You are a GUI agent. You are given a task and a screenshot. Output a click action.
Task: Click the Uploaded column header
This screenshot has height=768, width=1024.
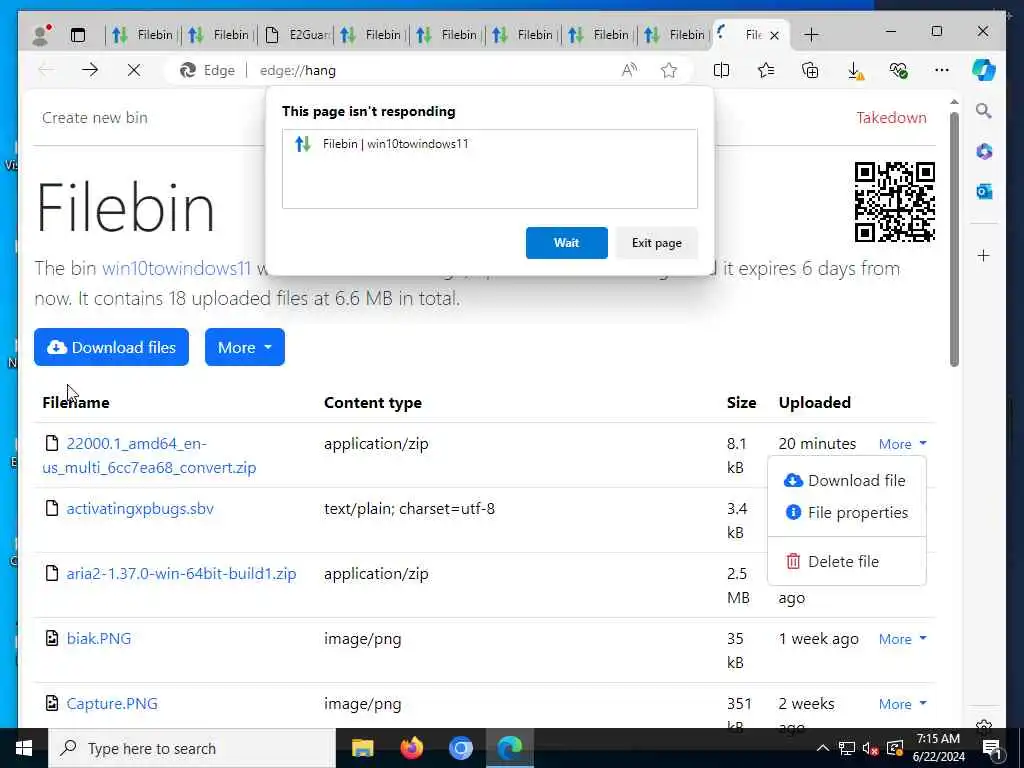coord(814,402)
